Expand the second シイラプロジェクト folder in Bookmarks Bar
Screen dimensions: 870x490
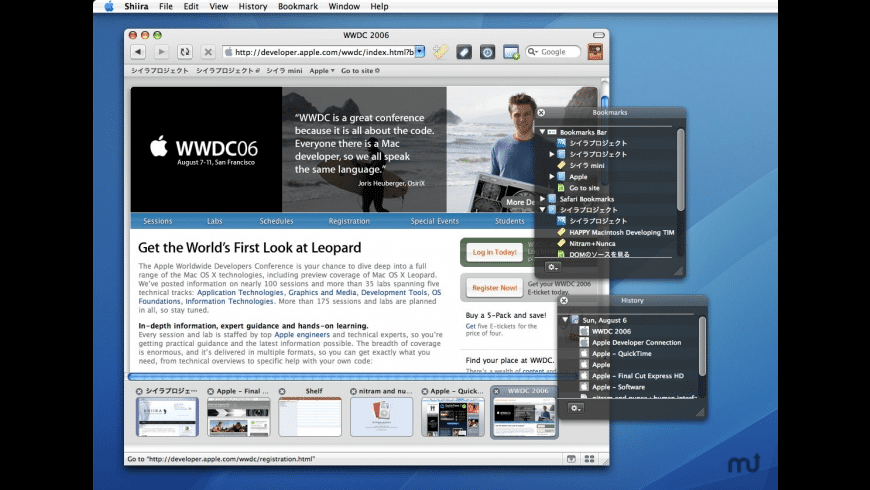pos(552,154)
